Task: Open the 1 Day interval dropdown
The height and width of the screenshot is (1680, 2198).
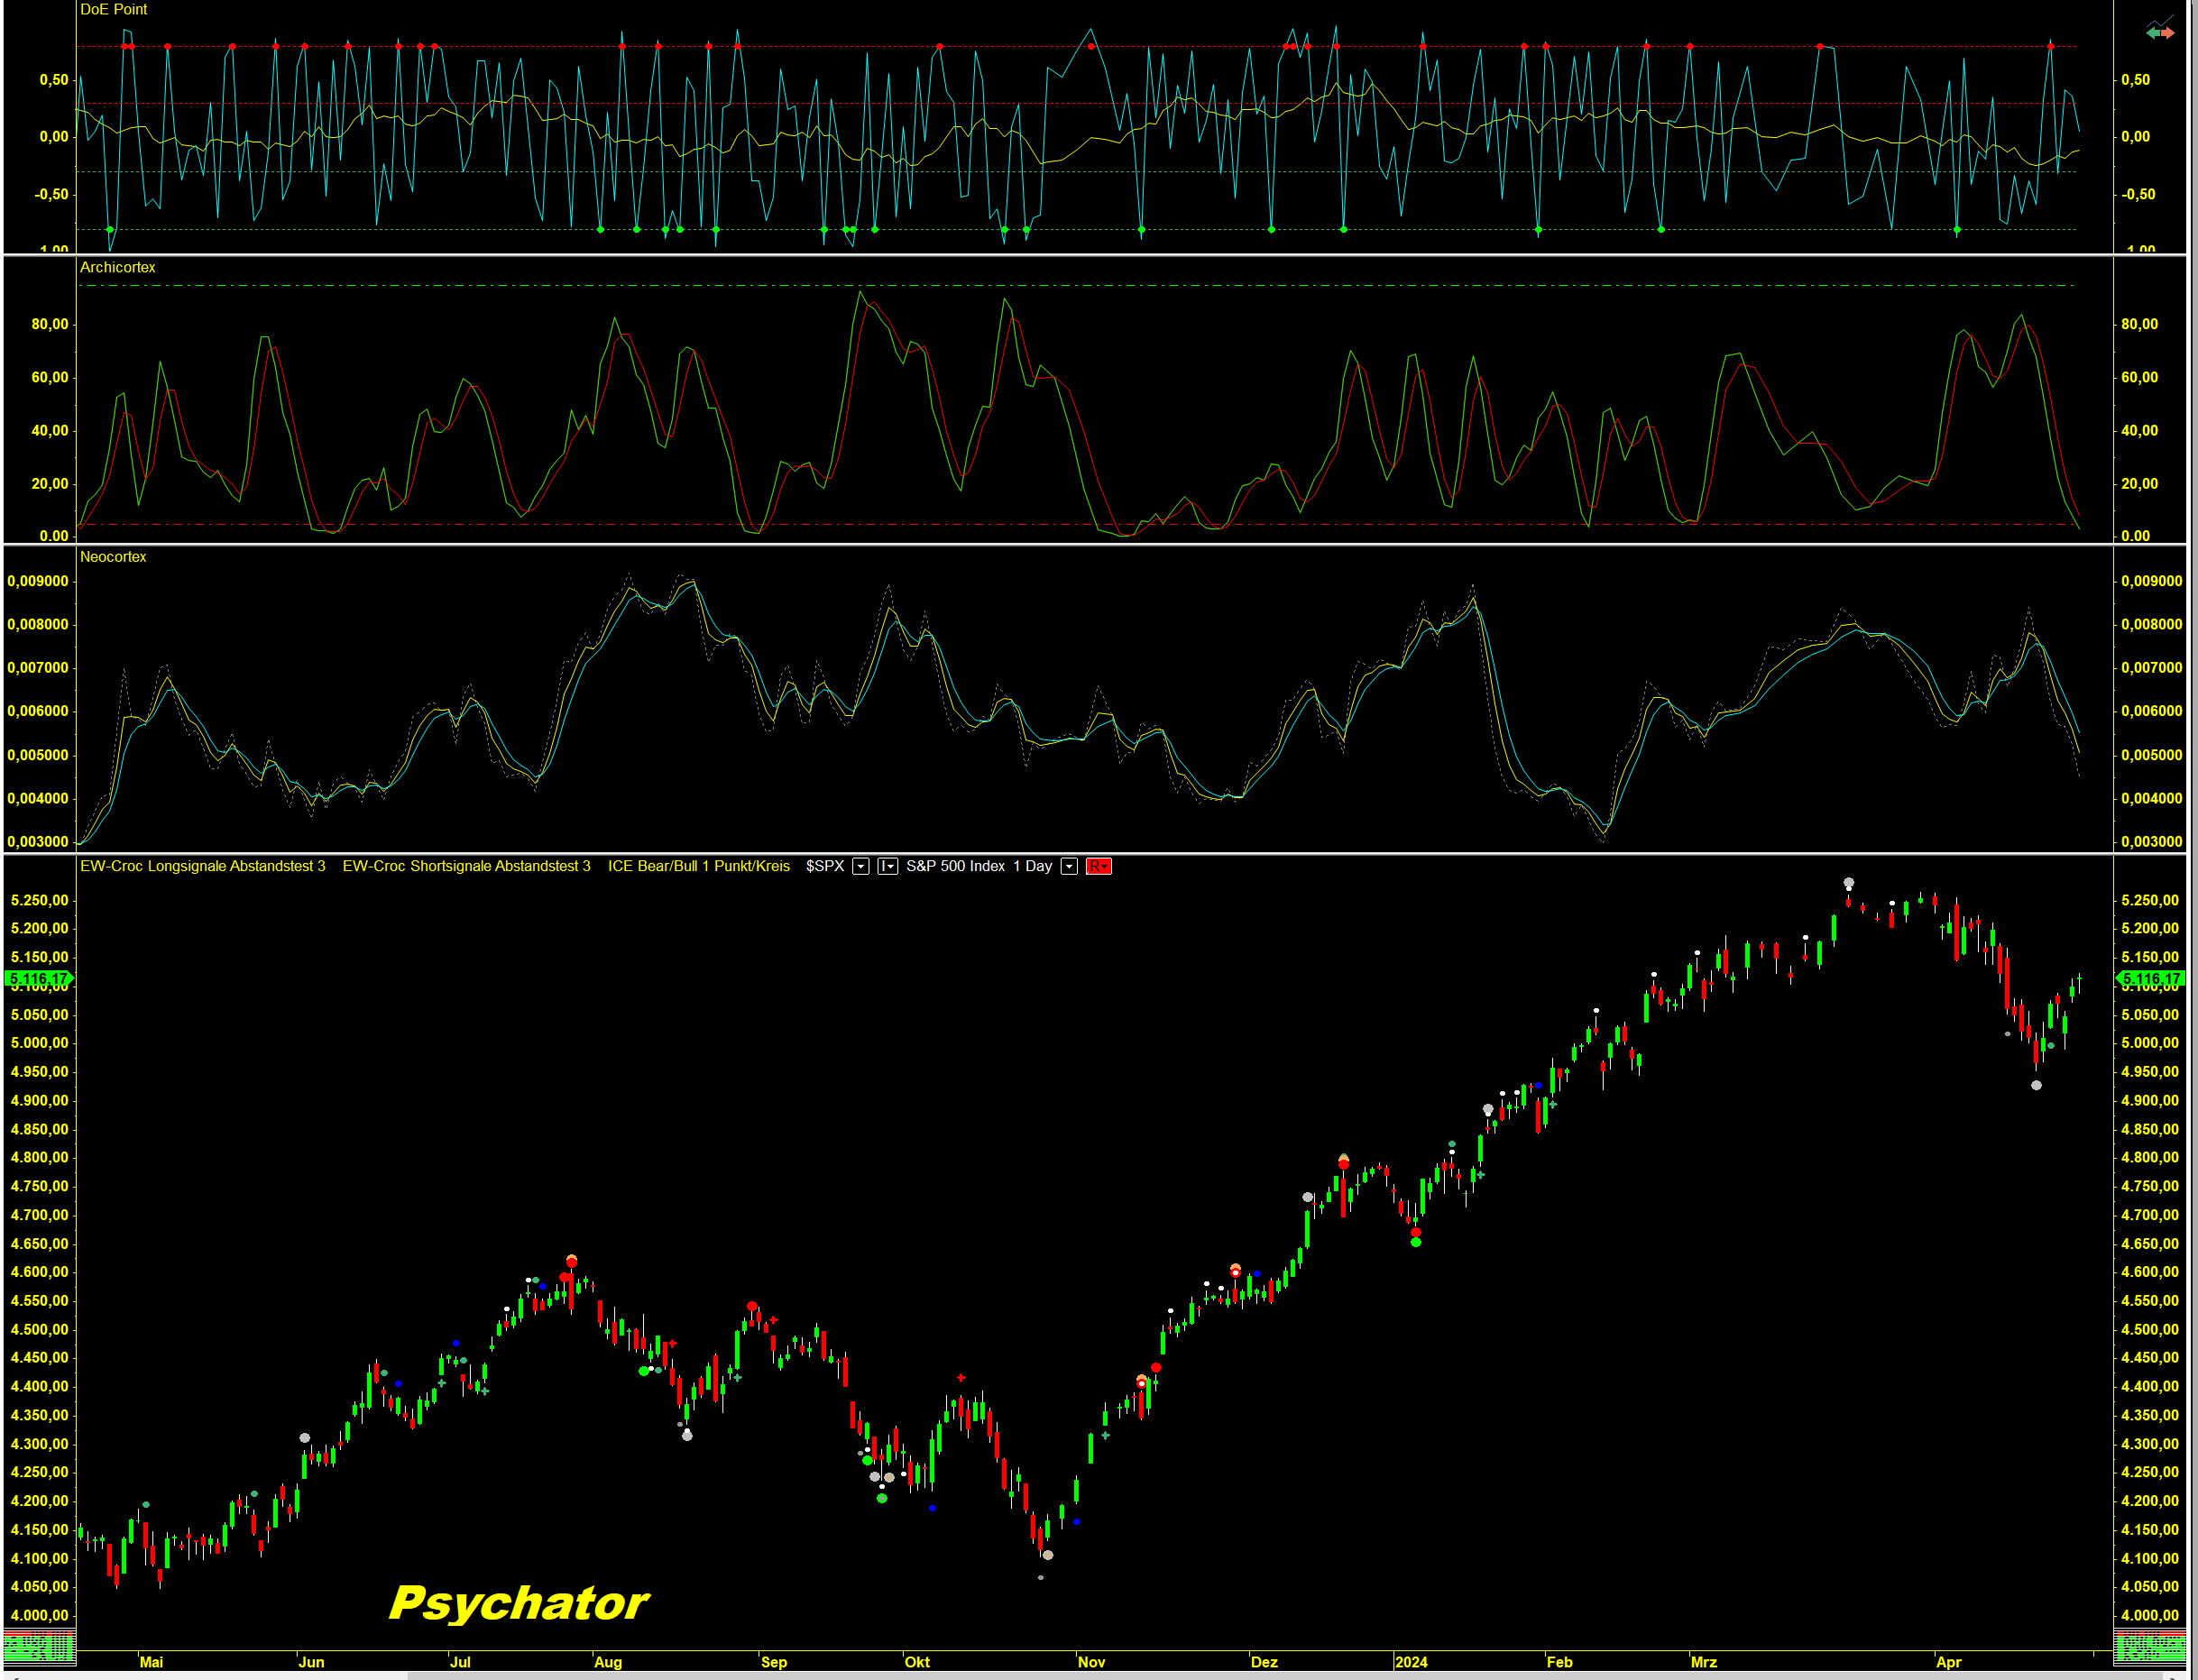Action: pyautogui.click(x=1069, y=866)
